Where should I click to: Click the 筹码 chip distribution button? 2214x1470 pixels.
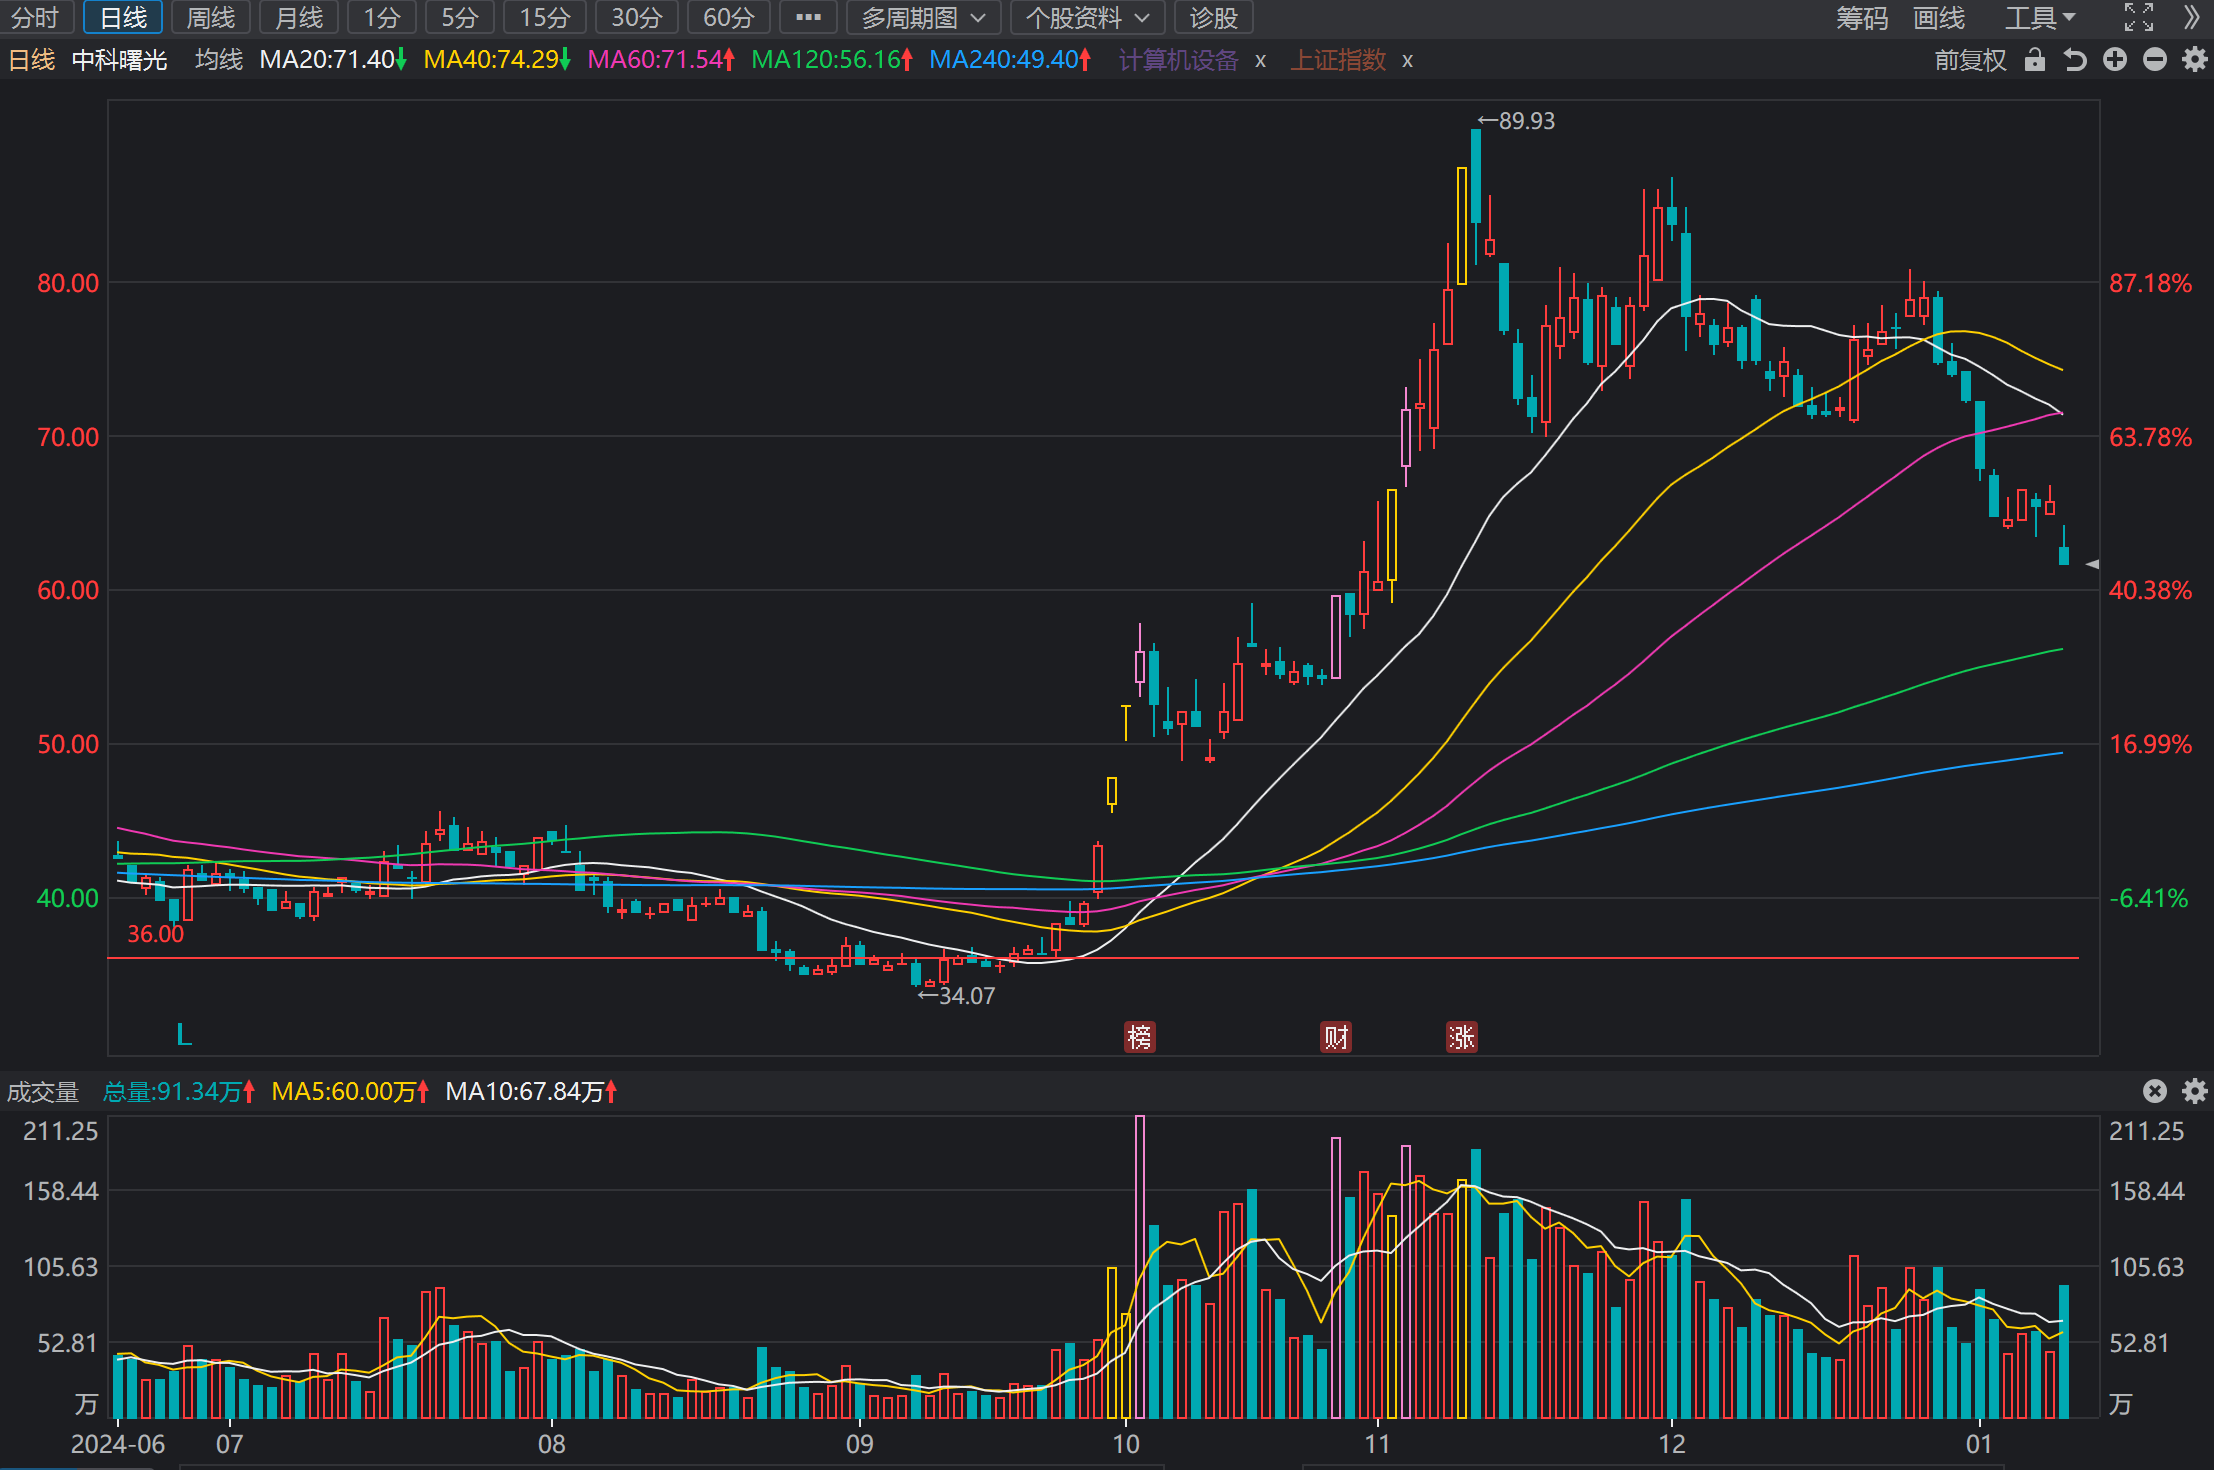click(1862, 18)
